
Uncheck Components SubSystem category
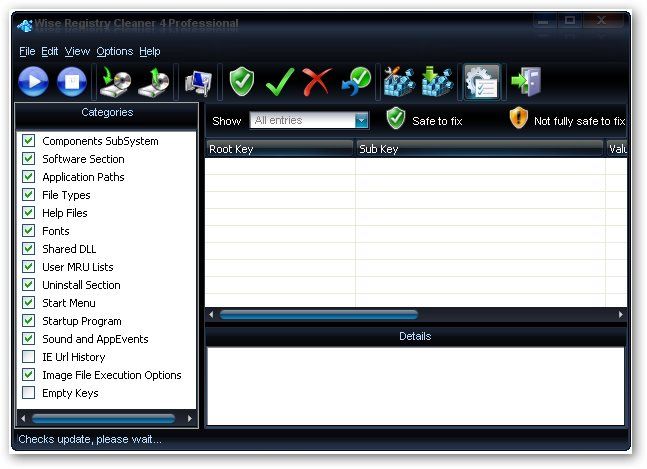[x=28, y=141]
